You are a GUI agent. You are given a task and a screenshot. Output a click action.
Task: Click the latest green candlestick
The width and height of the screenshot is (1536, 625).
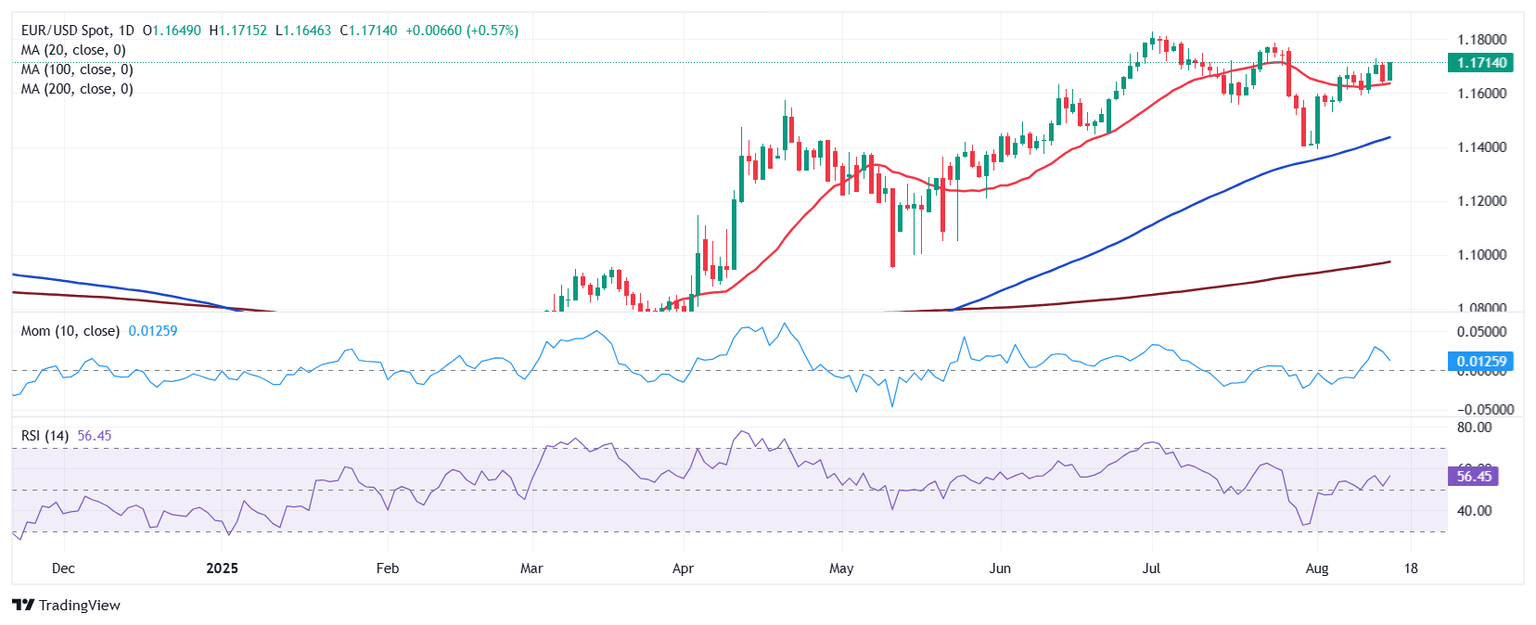[1390, 71]
